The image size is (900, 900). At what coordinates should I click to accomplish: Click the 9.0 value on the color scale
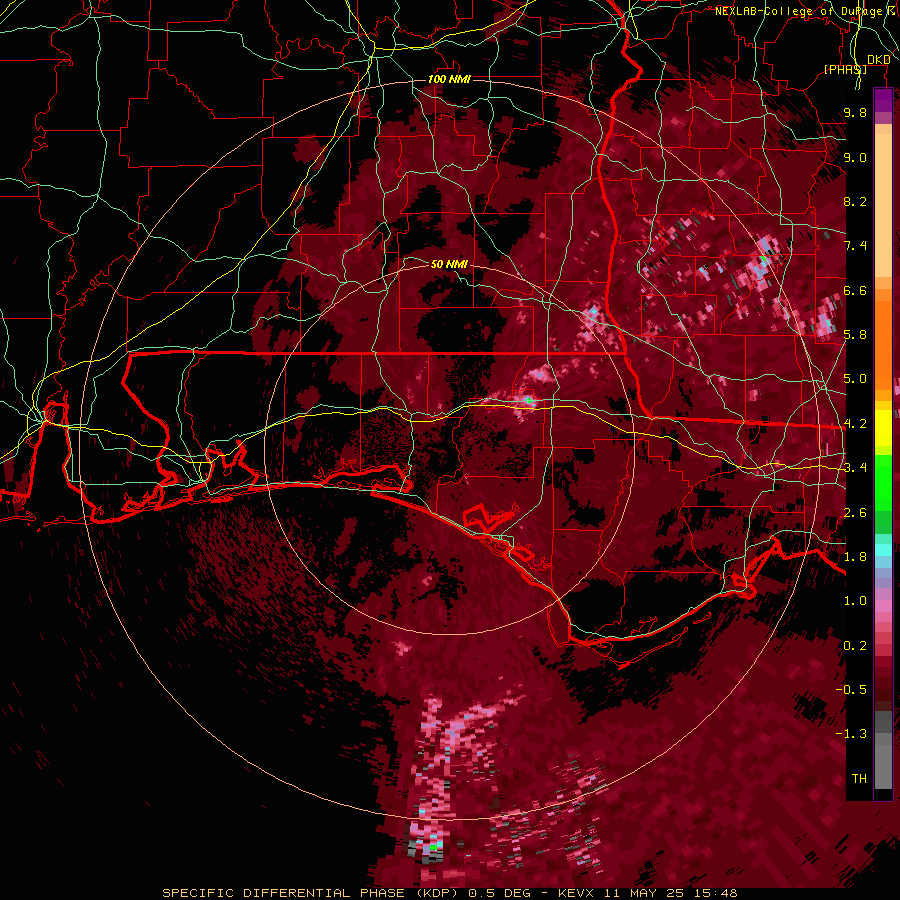855,157
